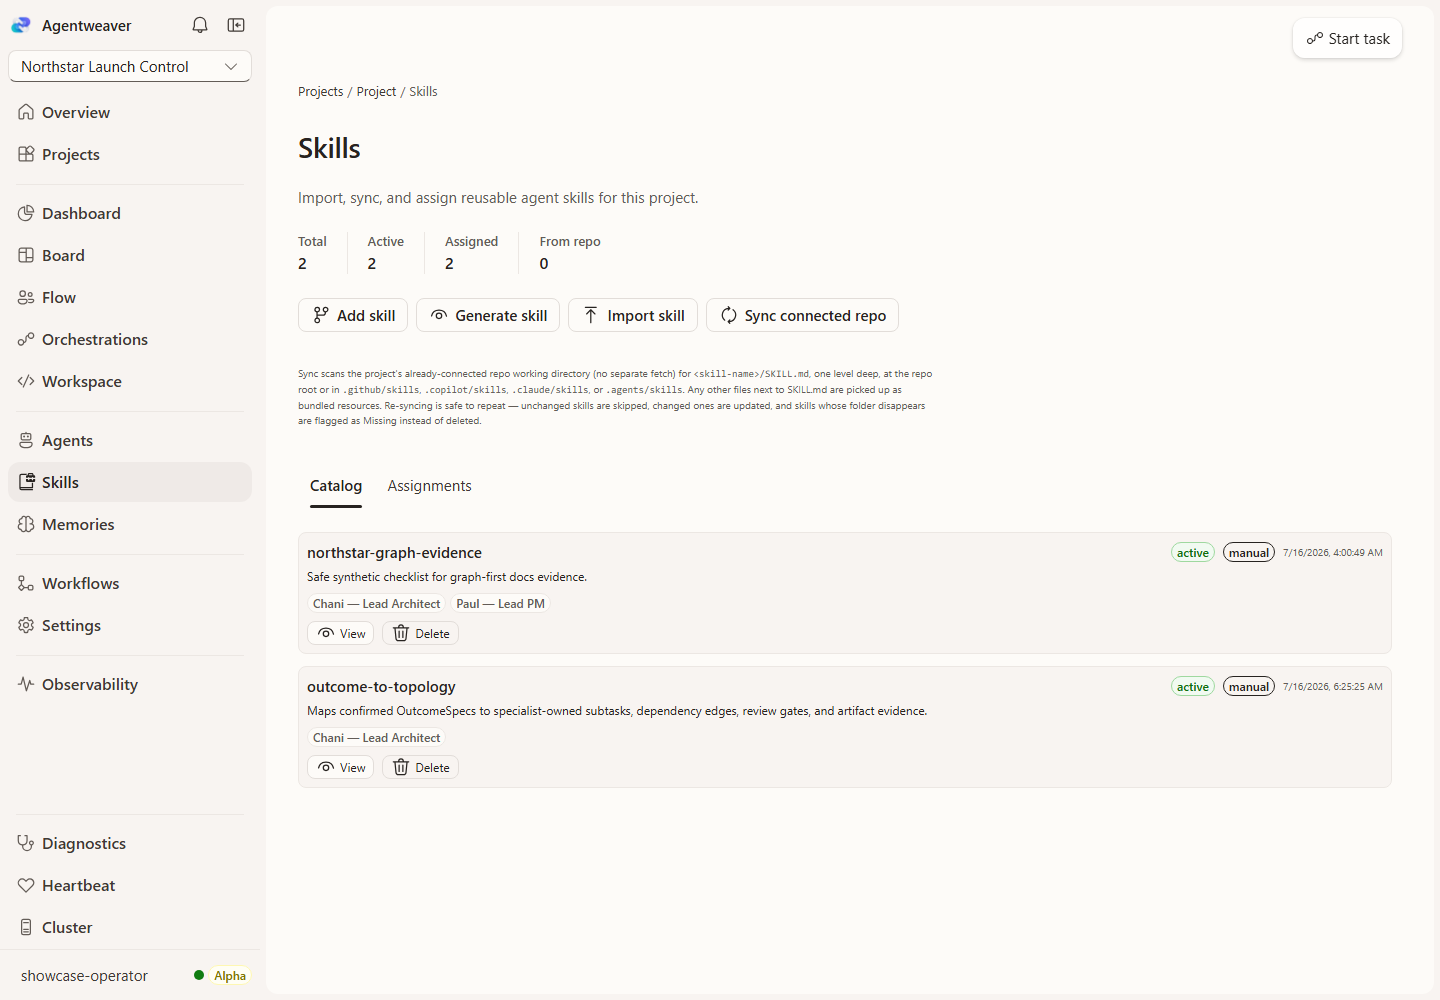Click the outcome-to-topology skill title
This screenshot has width=1440, height=1000.
[381, 686]
